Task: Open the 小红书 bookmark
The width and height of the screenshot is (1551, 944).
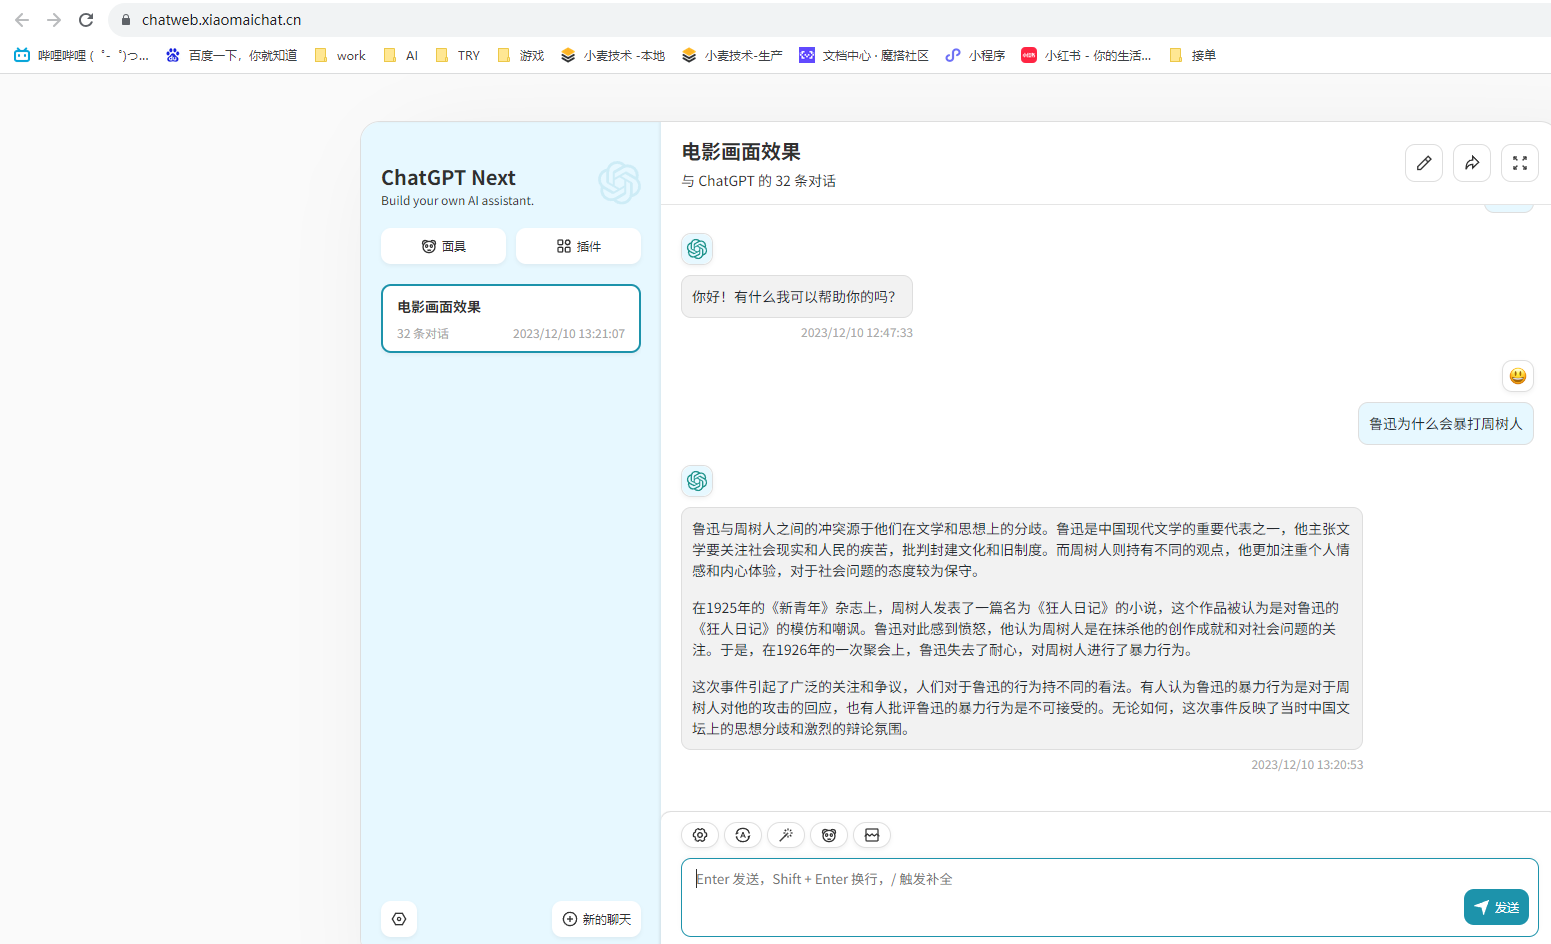Action: [x=1086, y=56]
